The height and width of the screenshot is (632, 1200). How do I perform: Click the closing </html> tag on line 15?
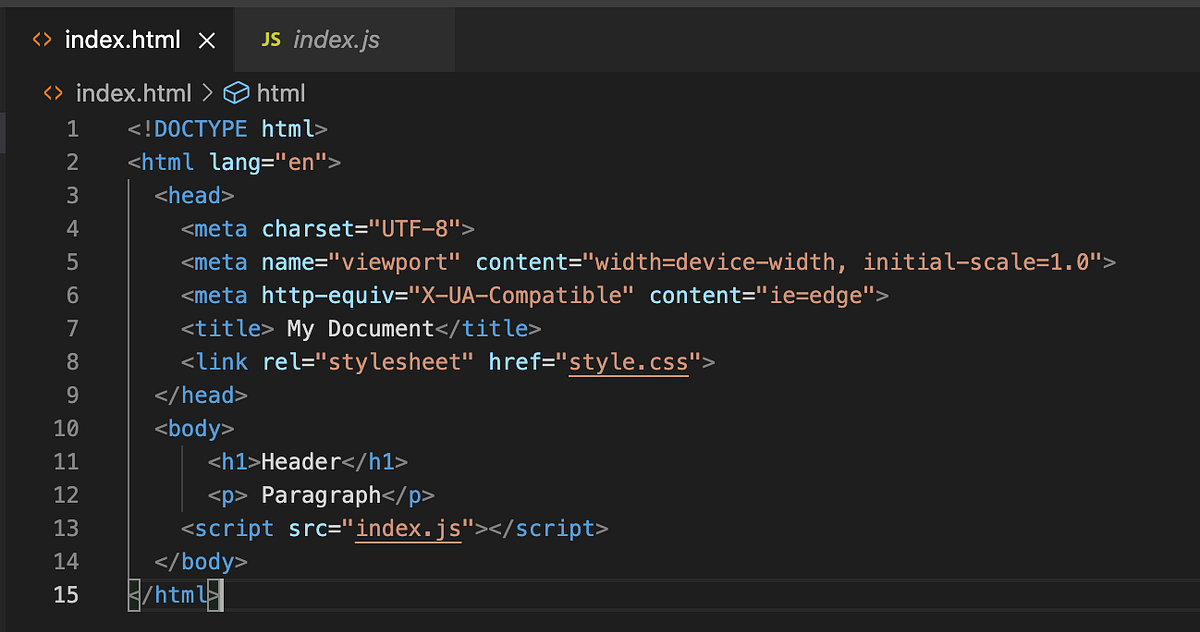[x=174, y=595]
